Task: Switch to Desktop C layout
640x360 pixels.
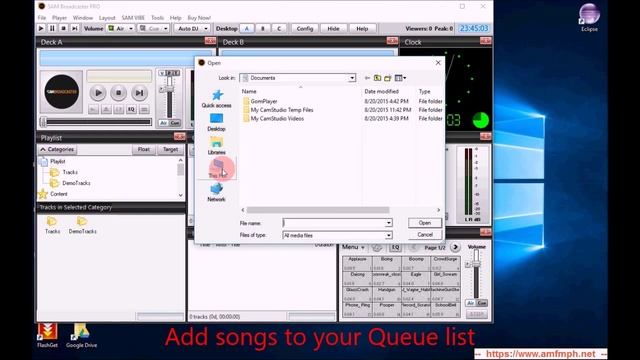Action: tap(279, 29)
